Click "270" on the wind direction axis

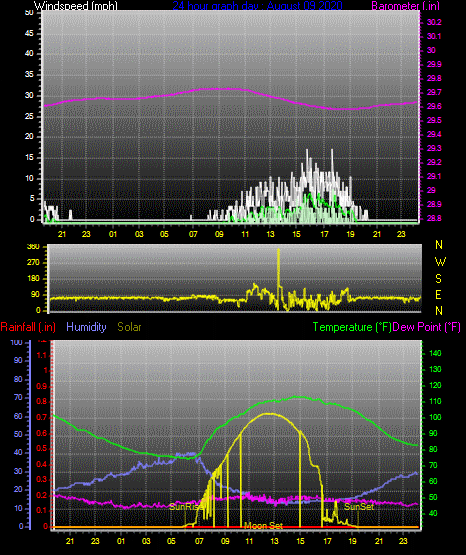[x=33, y=263]
